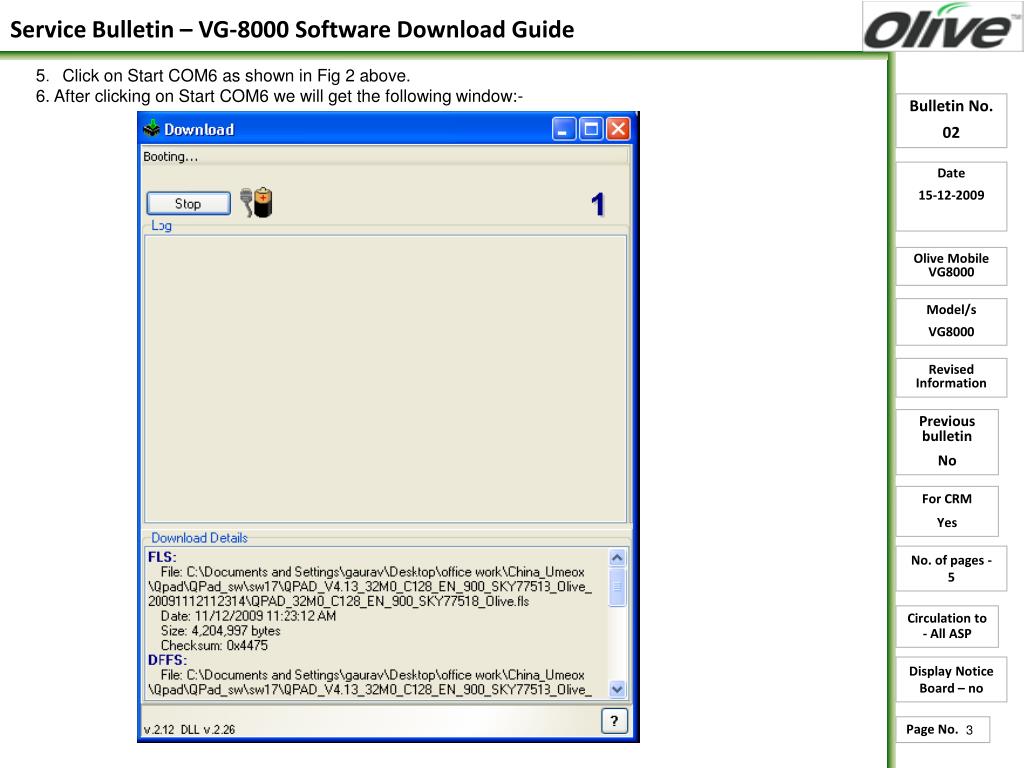Maximize the Download window
The width and height of the screenshot is (1024, 768).
pyautogui.click(x=591, y=129)
